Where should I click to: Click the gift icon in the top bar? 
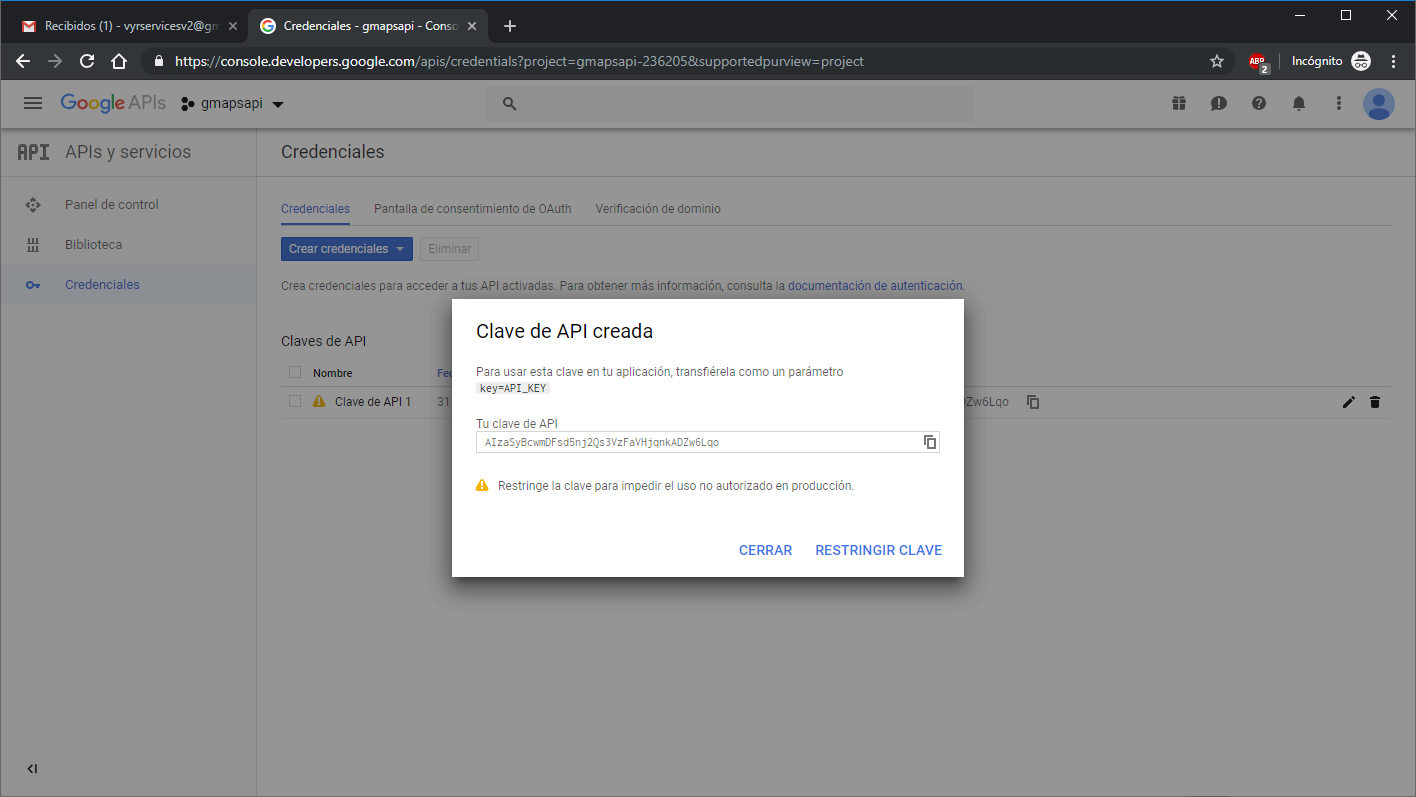coord(1179,103)
